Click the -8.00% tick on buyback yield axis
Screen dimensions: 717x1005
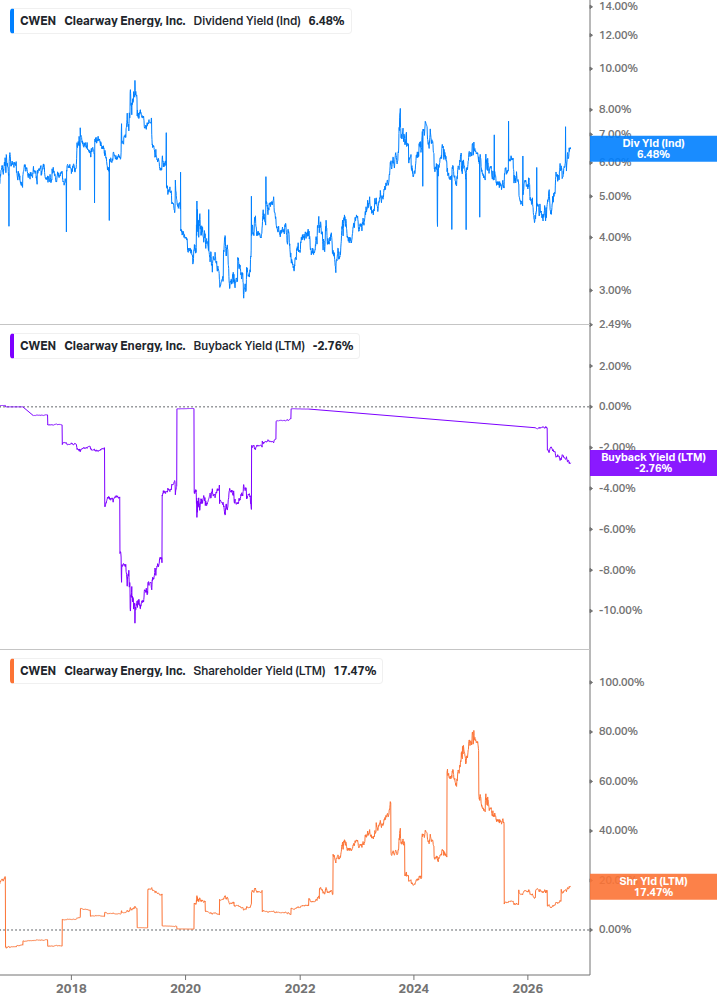coord(617,570)
